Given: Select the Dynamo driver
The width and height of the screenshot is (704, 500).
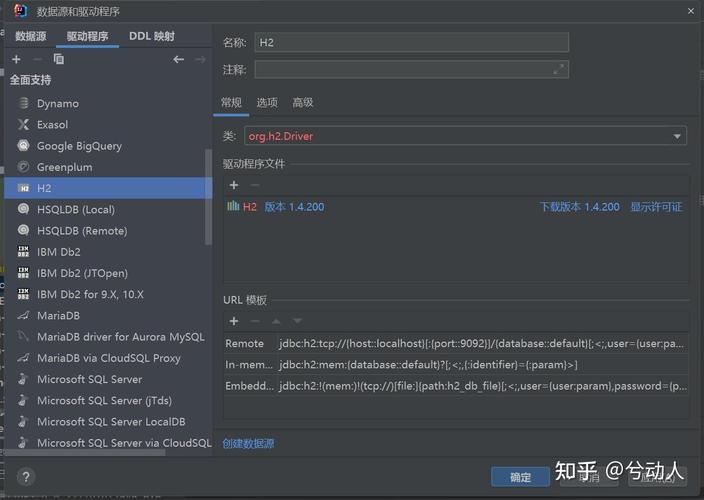Looking at the screenshot, I should (108, 103).
